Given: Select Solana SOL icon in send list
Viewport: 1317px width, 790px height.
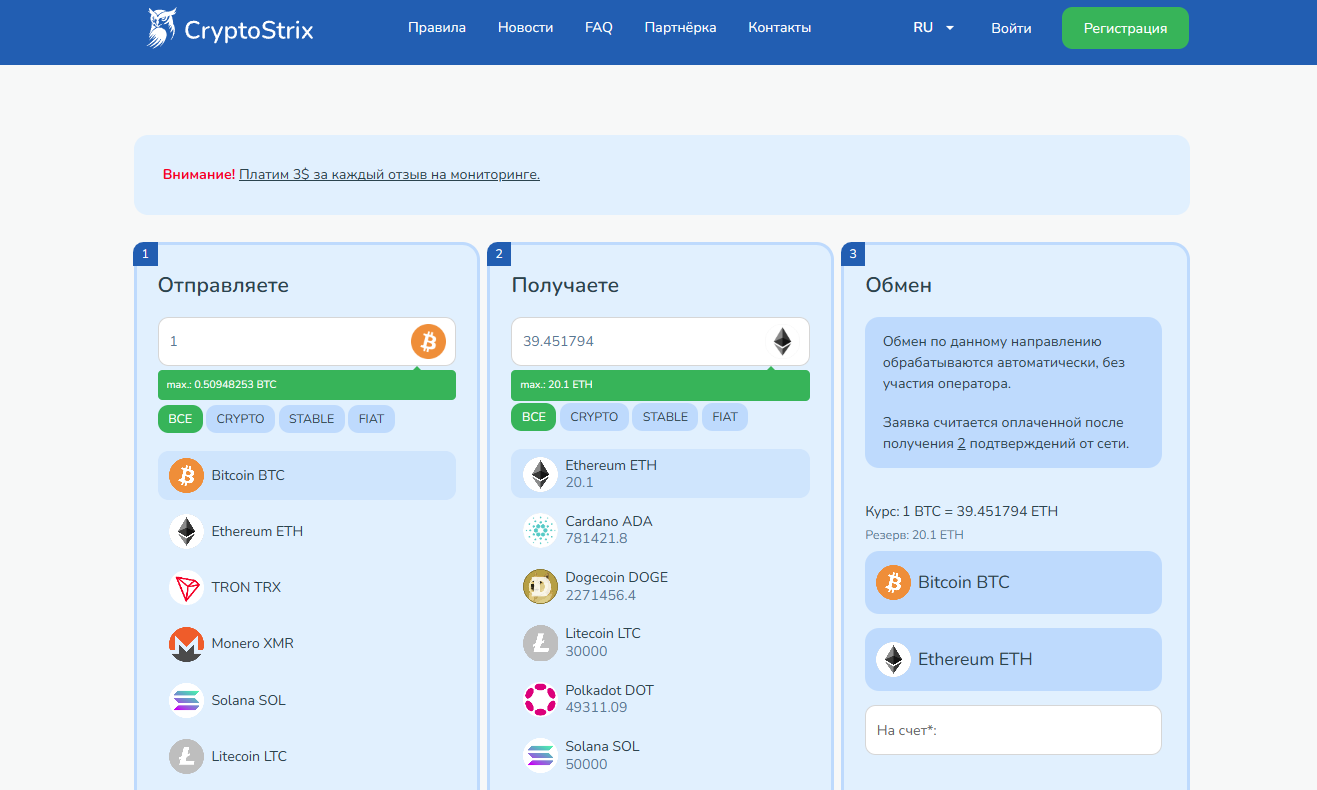Looking at the screenshot, I should tap(186, 700).
